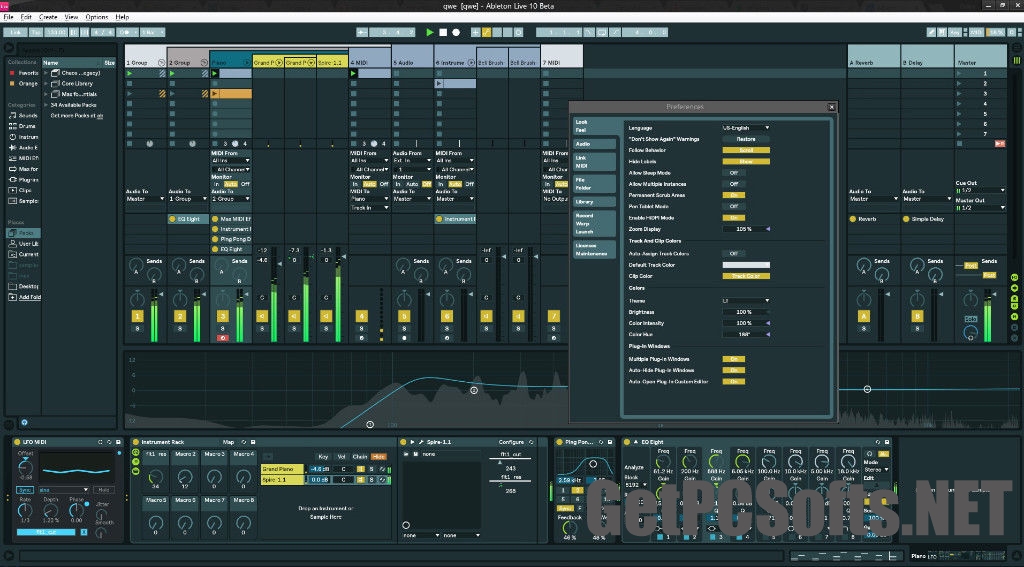The height and width of the screenshot is (567, 1024).
Task: Open the Samples category in browser
Action: pyautogui.click(x=24, y=201)
